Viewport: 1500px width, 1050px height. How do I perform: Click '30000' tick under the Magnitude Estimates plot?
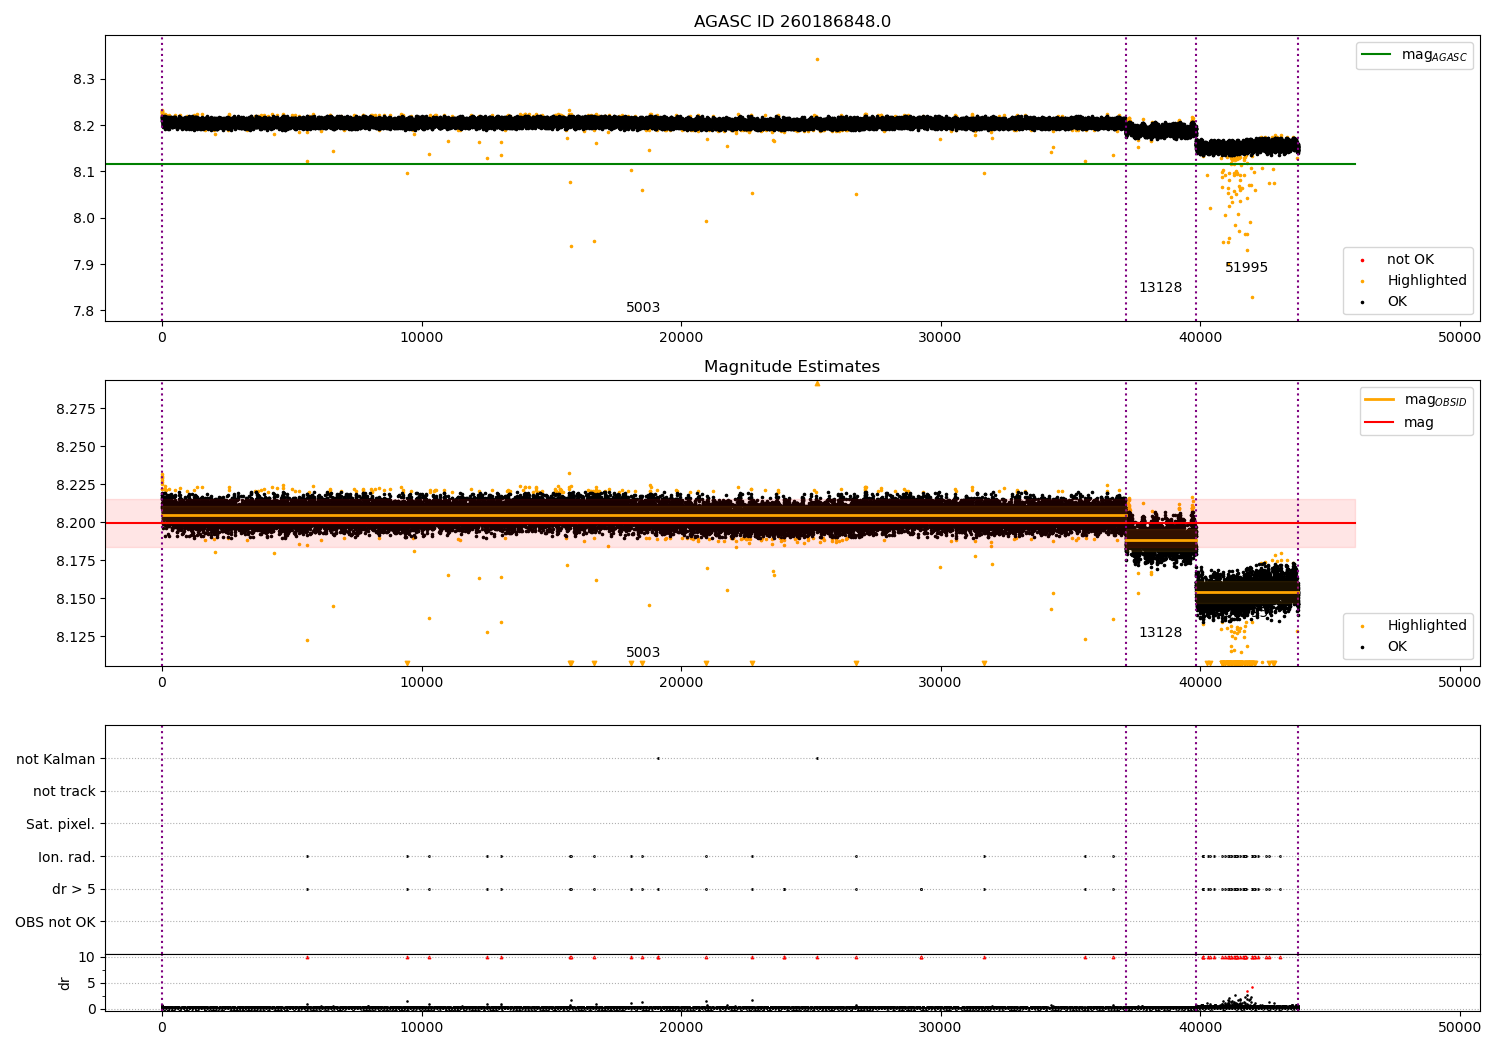(941, 683)
